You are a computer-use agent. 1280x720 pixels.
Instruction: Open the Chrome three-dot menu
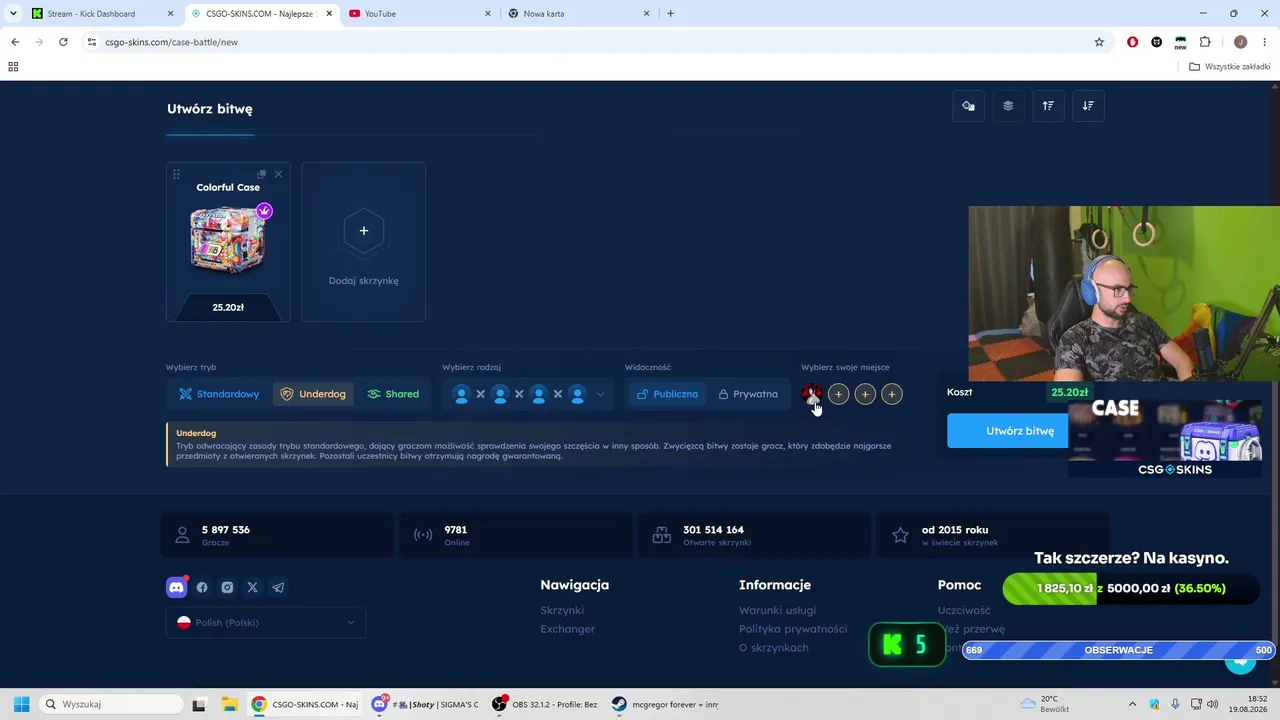pyautogui.click(x=1265, y=42)
